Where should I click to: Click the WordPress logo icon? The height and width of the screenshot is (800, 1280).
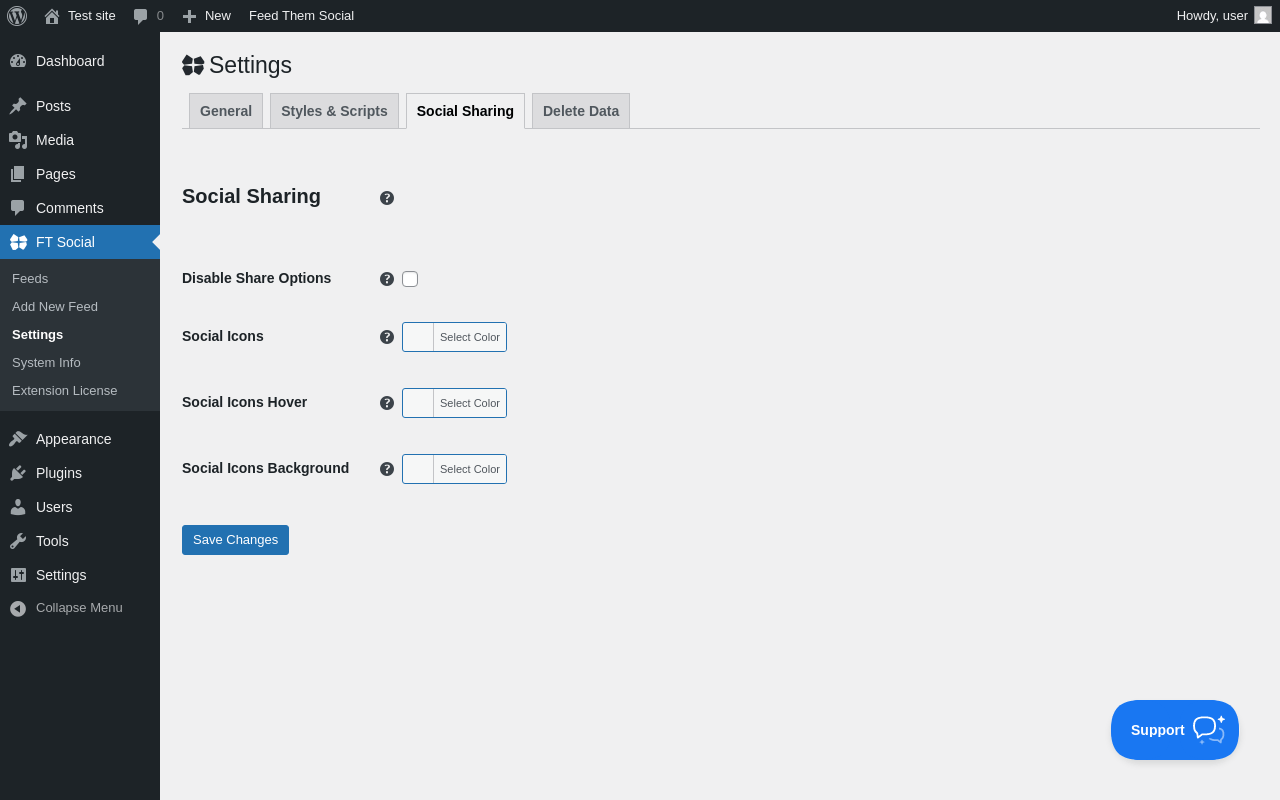click(x=17, y=16)
